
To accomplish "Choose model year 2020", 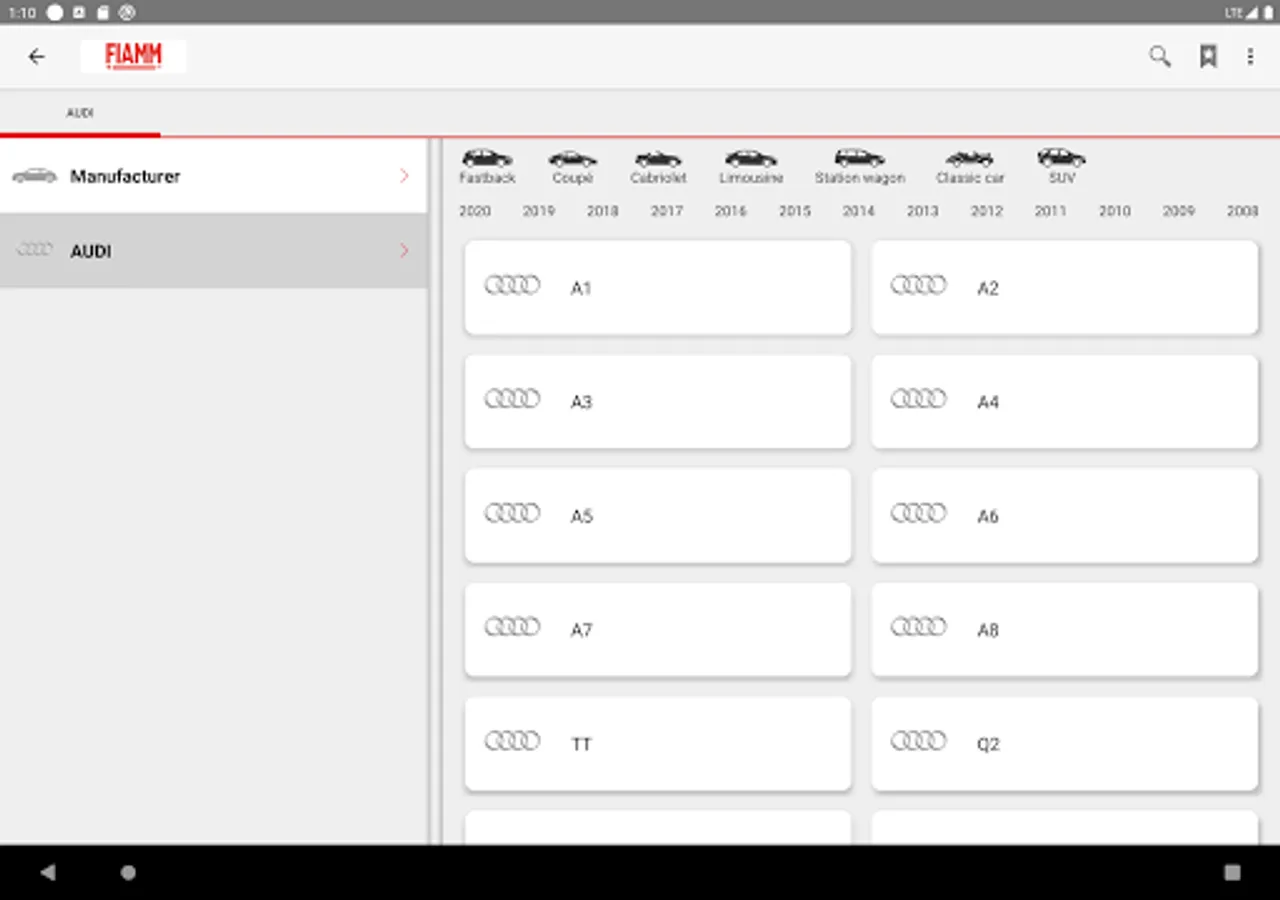I will tap(475, 211).
